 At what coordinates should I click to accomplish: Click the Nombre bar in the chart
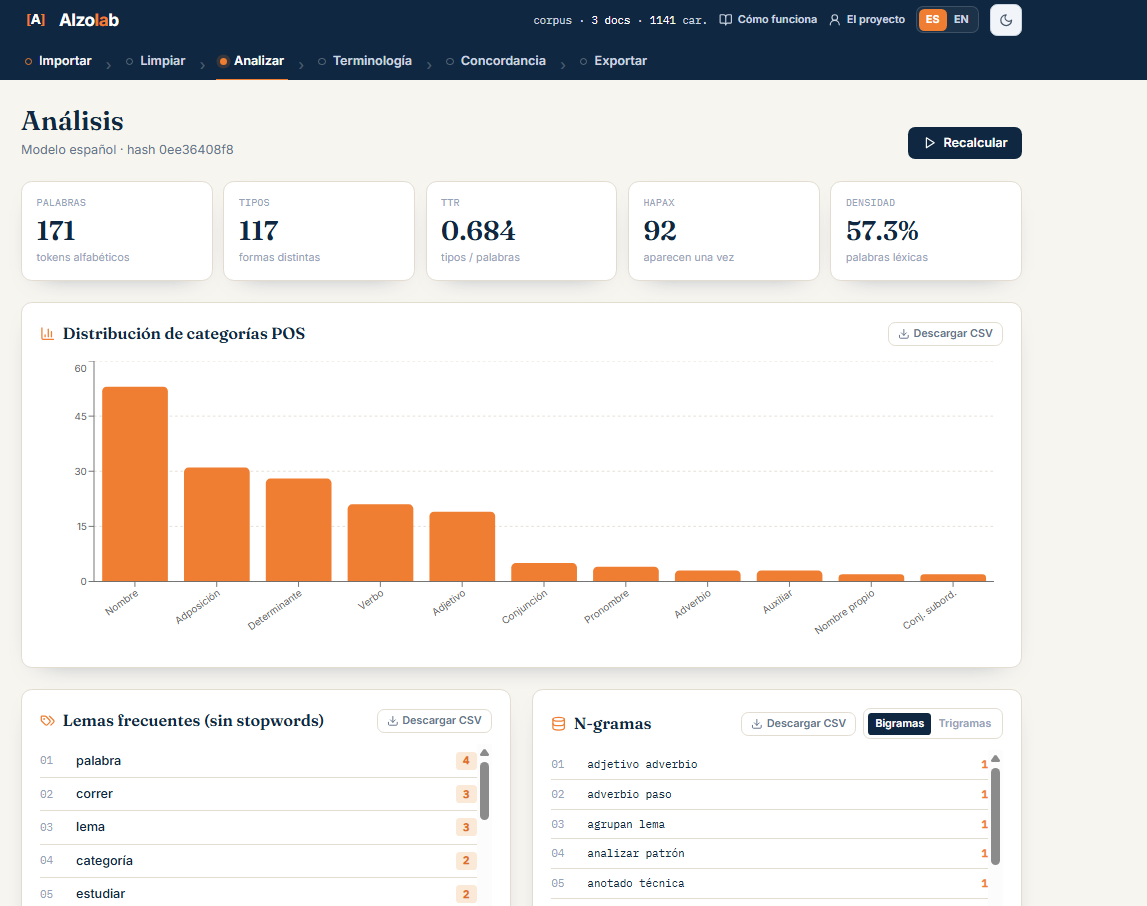pyautogui.click(x=135, y=484)
